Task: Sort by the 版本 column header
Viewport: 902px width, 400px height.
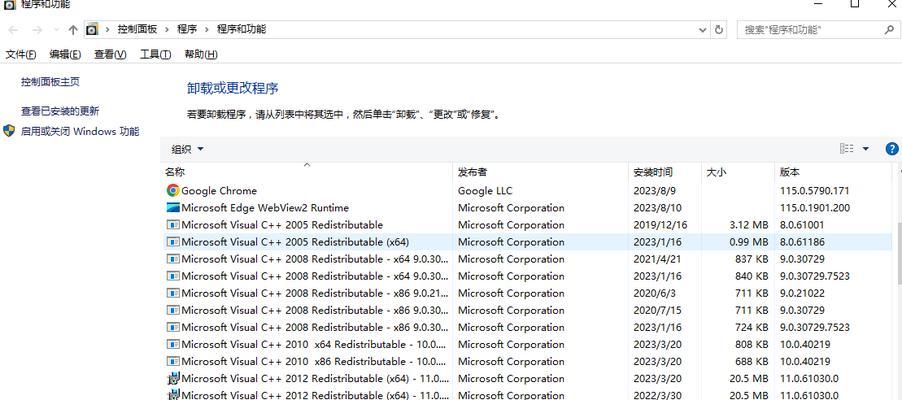Action: tap(834, 172)
